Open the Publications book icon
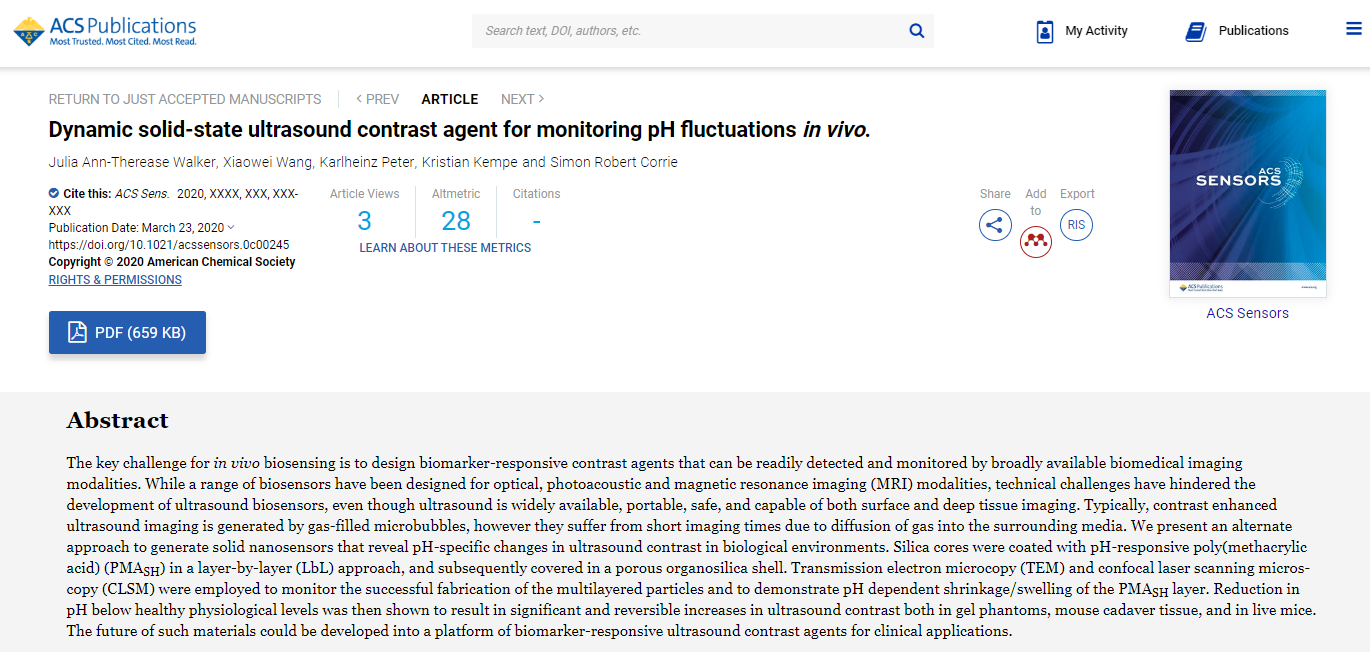This screenshot has width=1370, height=652. click(1195, 31)
